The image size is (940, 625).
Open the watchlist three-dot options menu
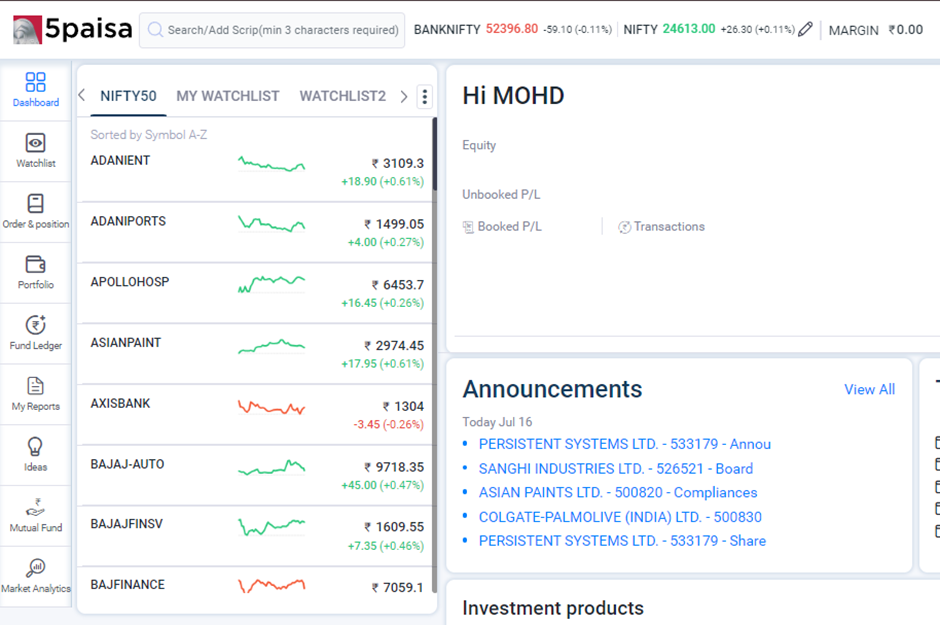[424, 96]
